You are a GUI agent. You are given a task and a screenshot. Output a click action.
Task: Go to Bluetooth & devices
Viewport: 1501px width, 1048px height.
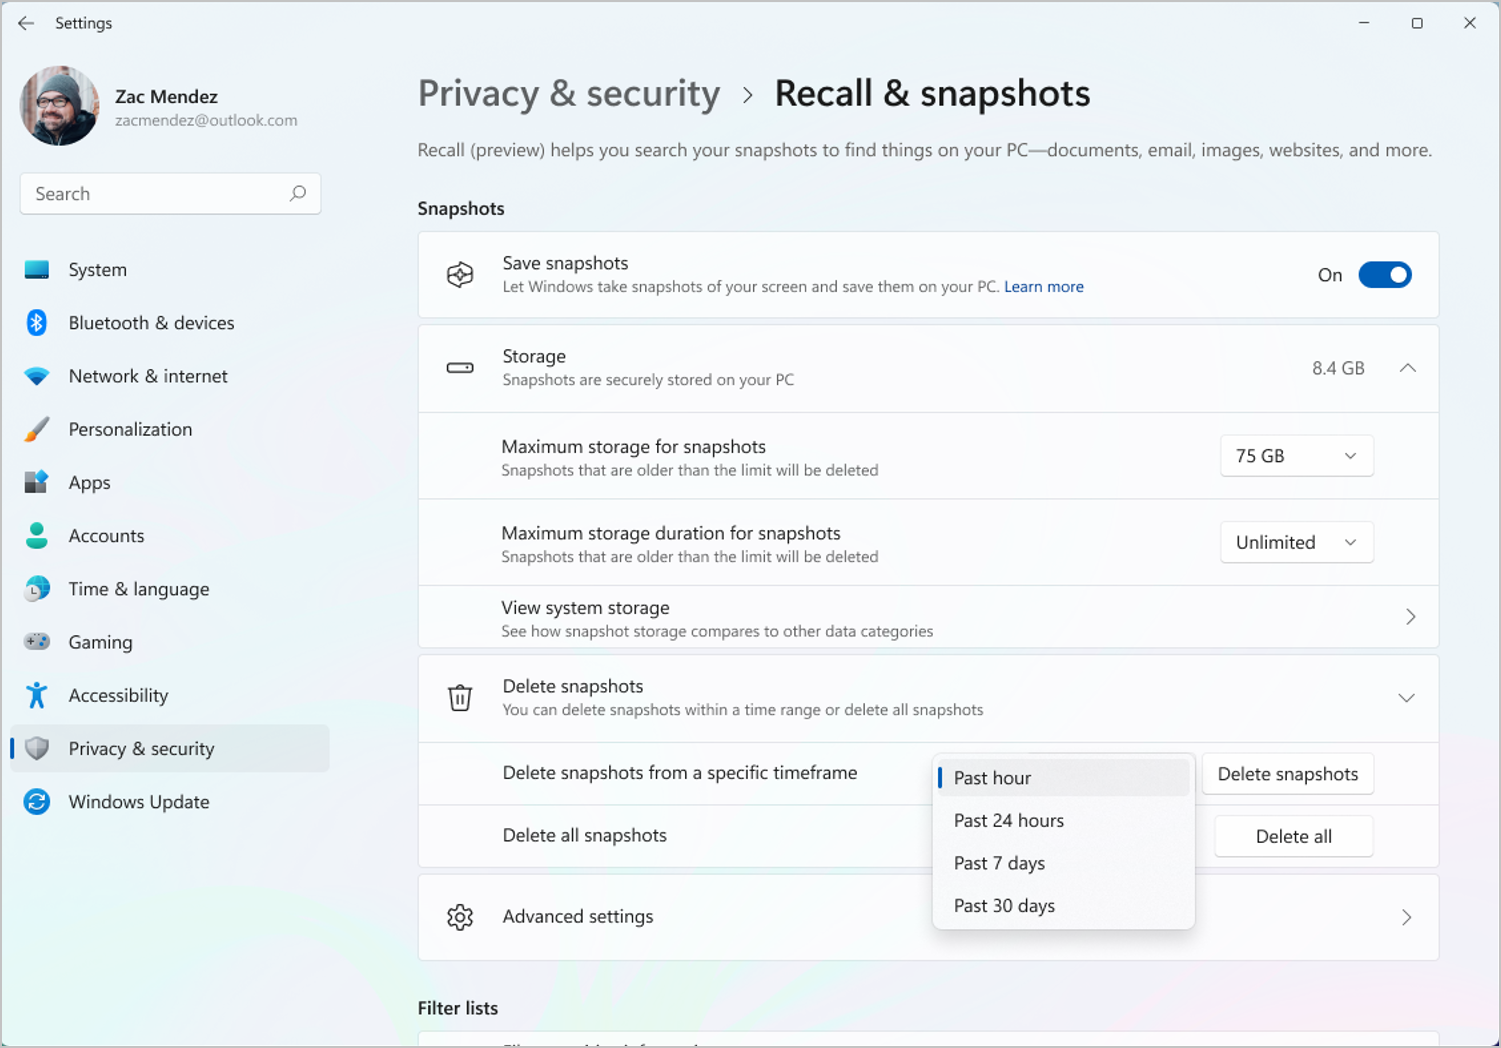click(151, 322)
